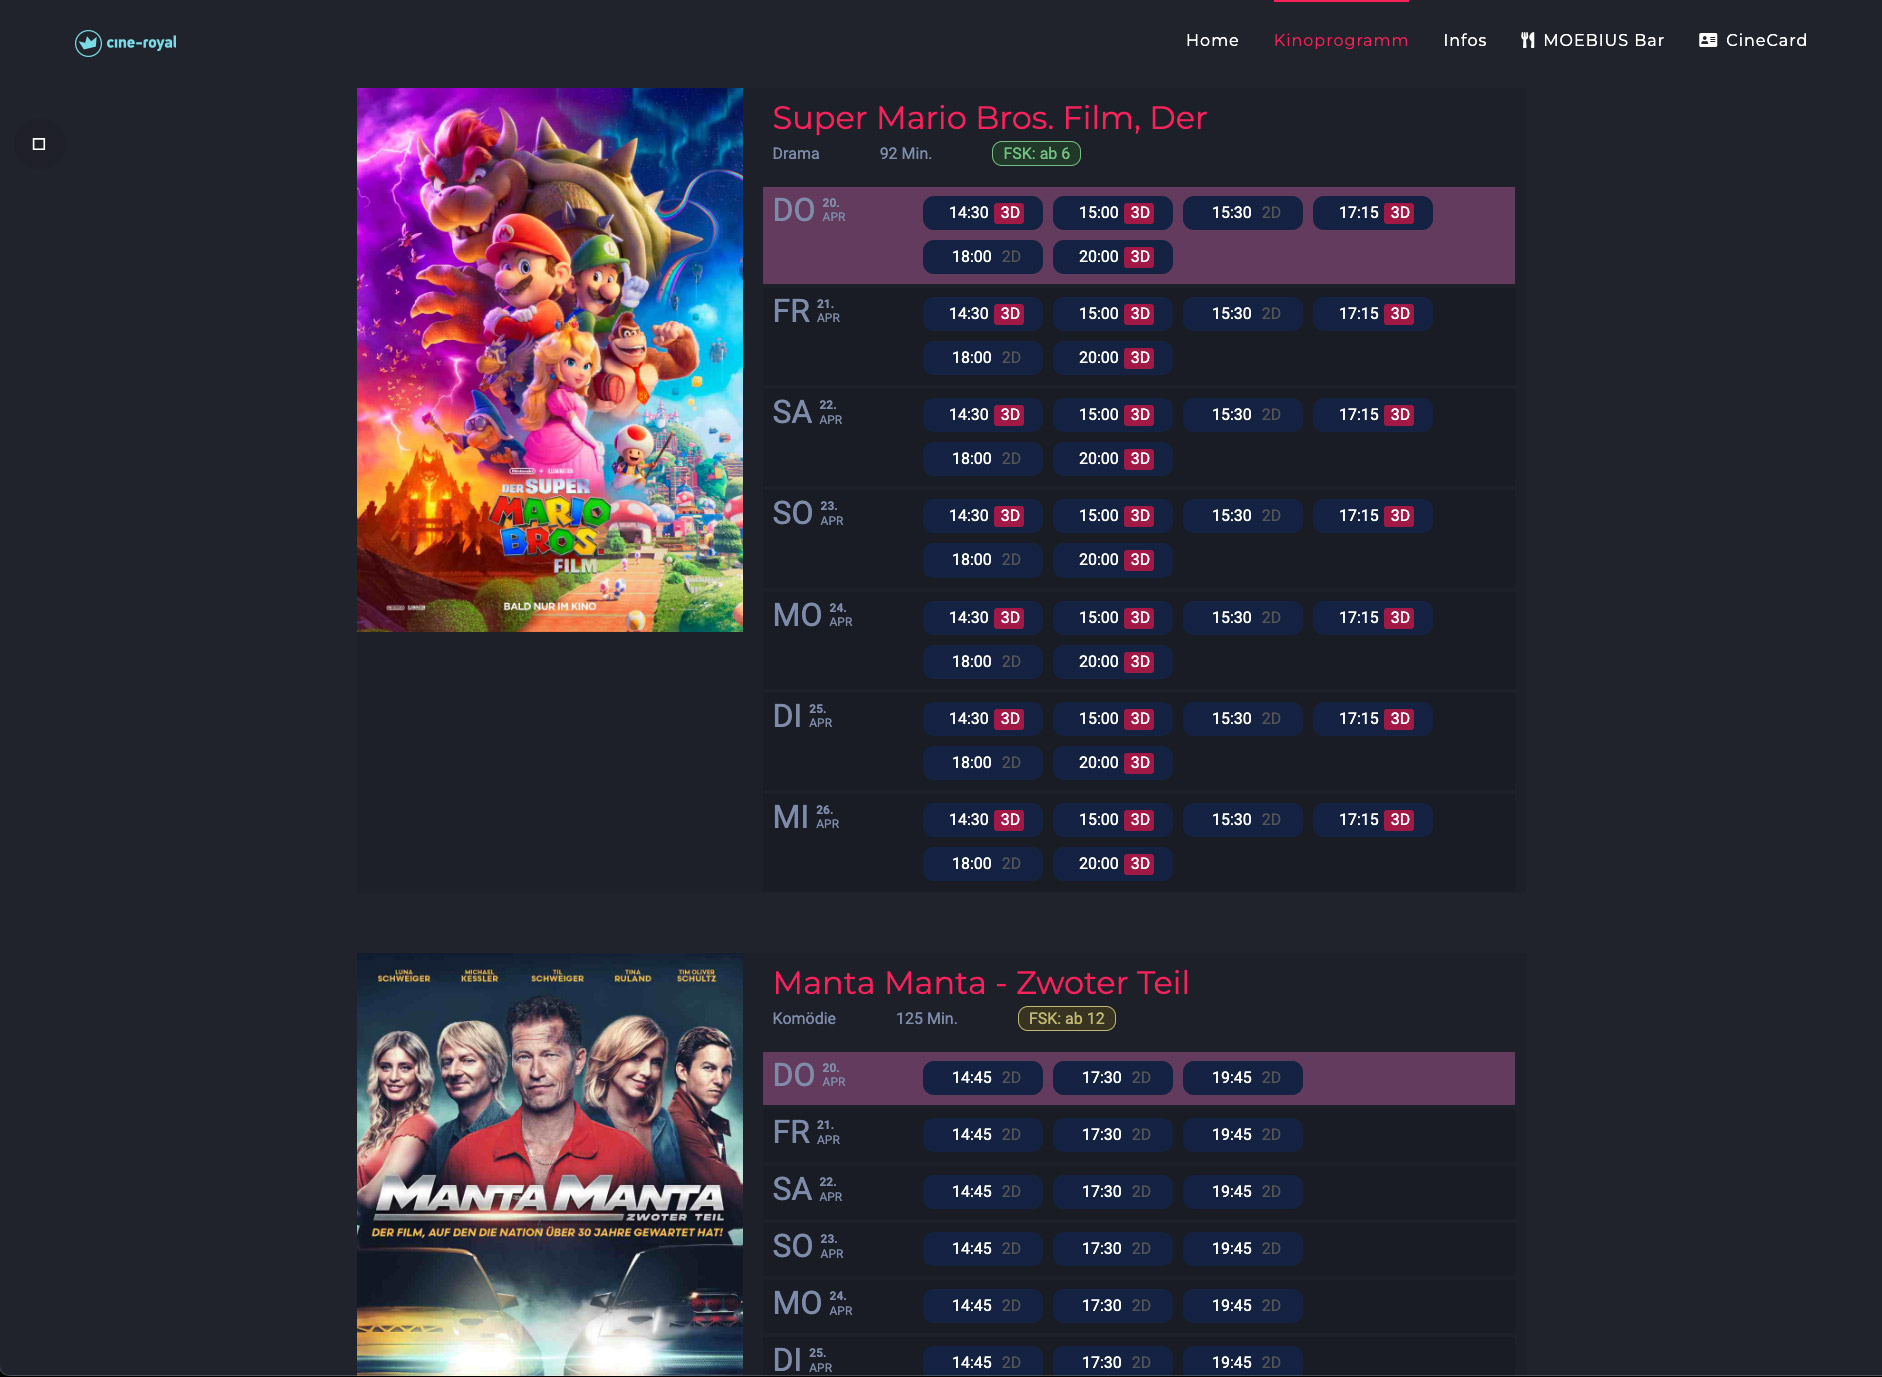1882x1377 pixels.
Task: Book Mario Wednesday 15:00 3D showing
Action: [1113, 820]
